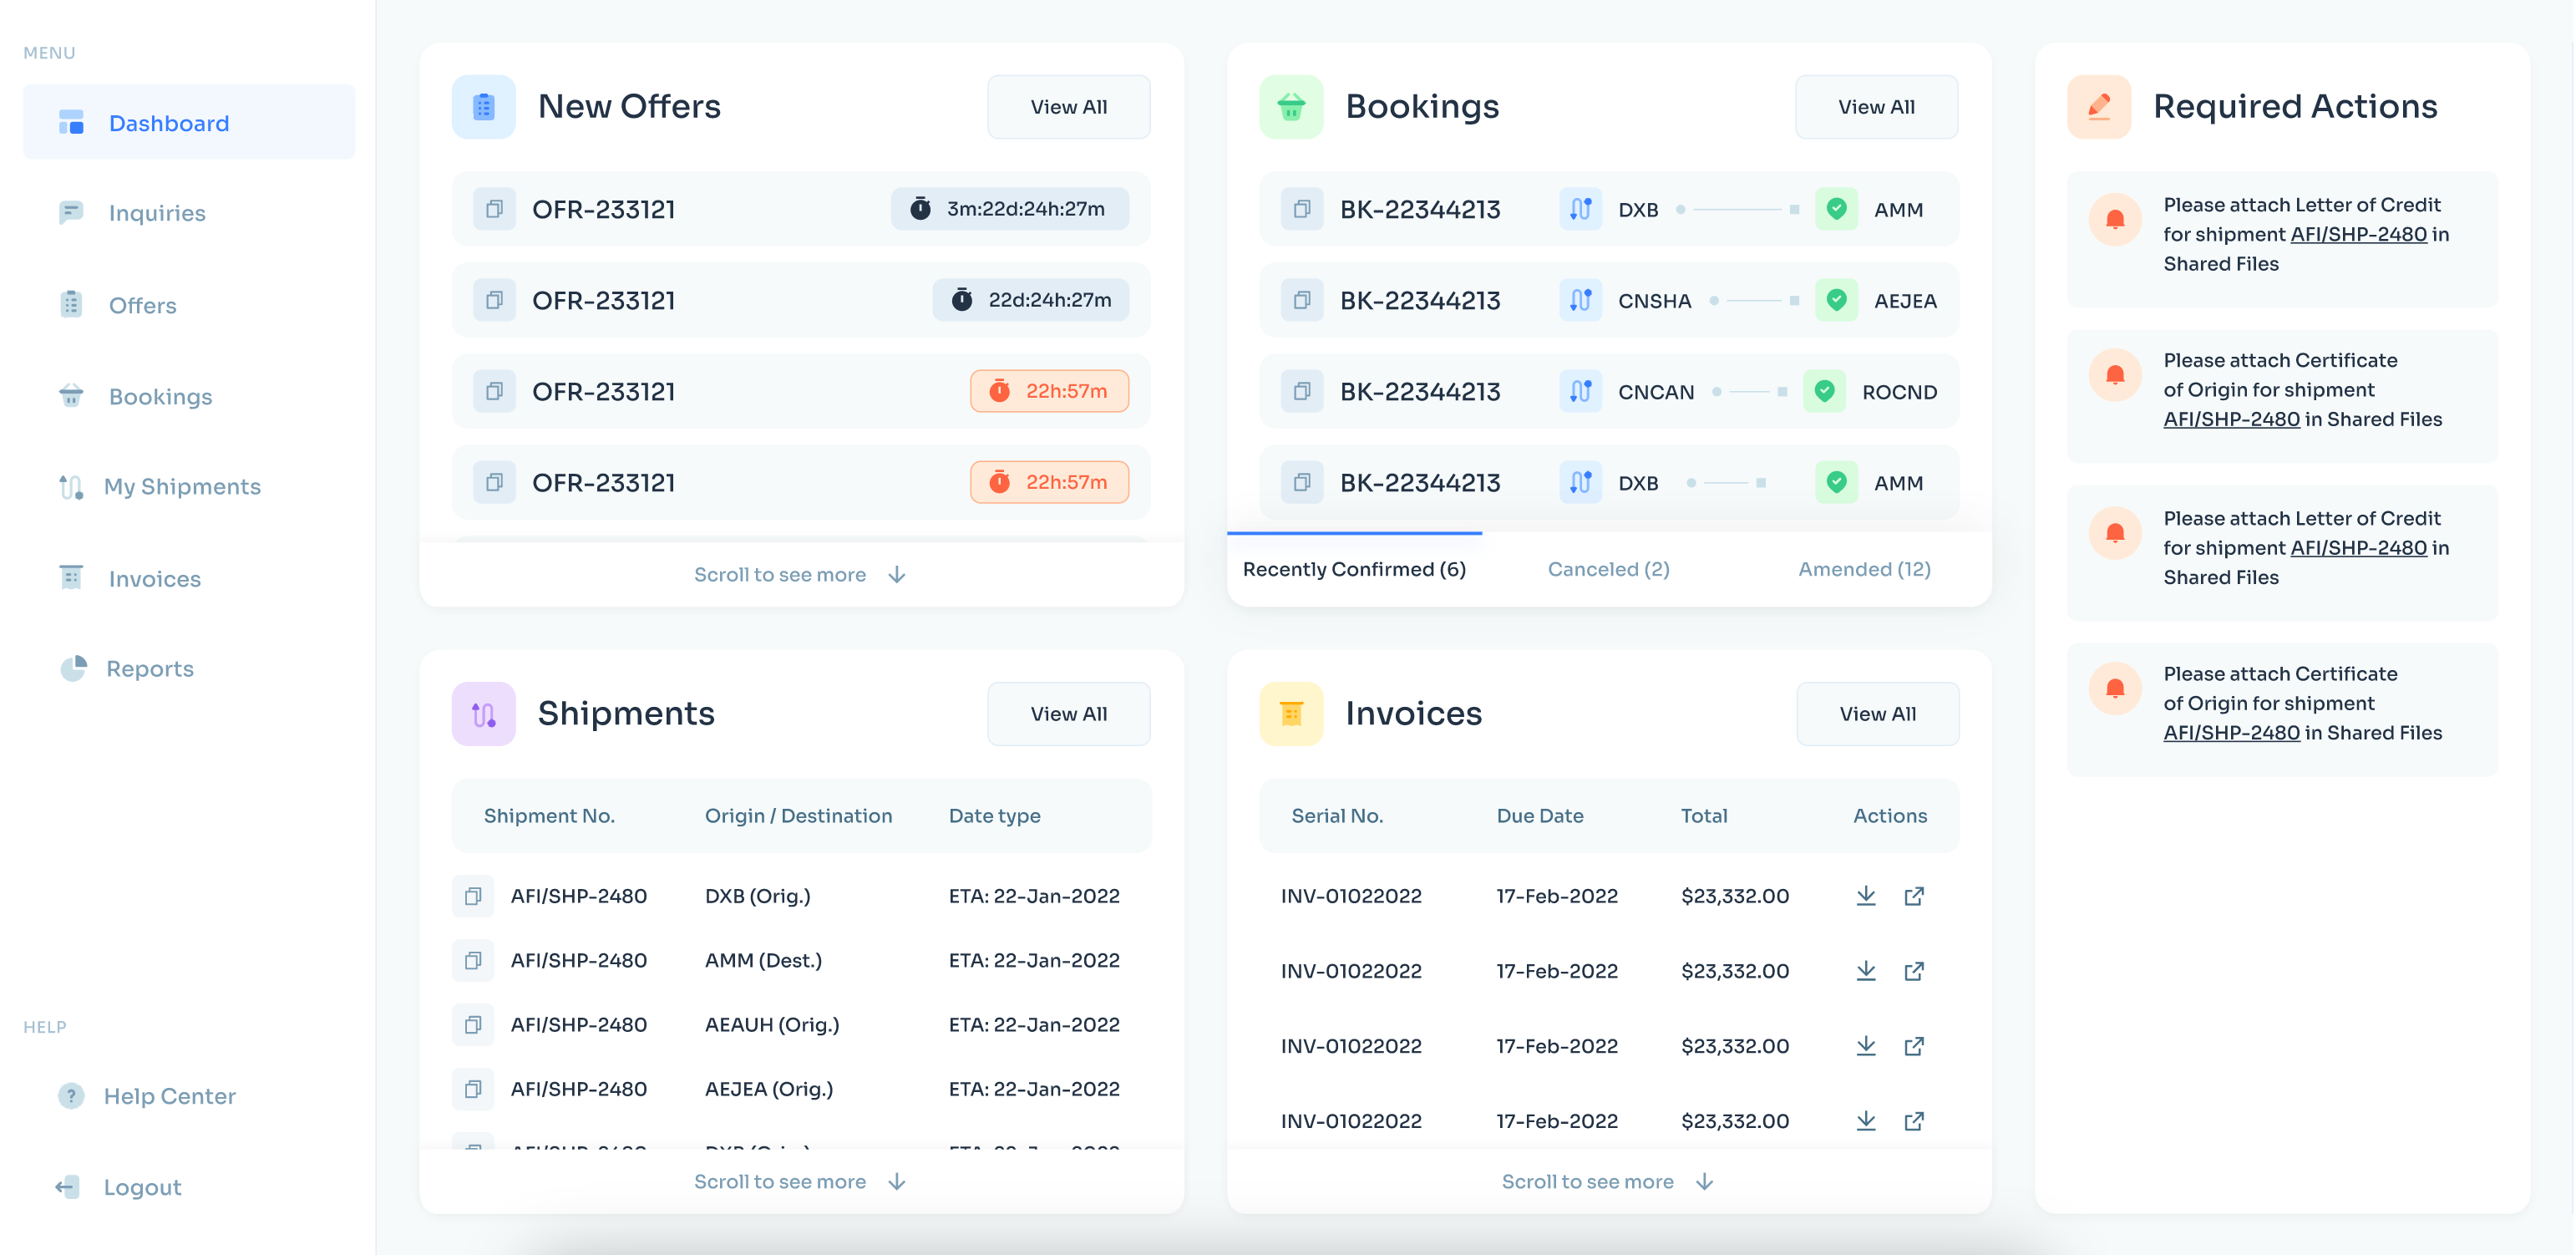Copy the first OFR-233121 offer ID

click(494, 209)
